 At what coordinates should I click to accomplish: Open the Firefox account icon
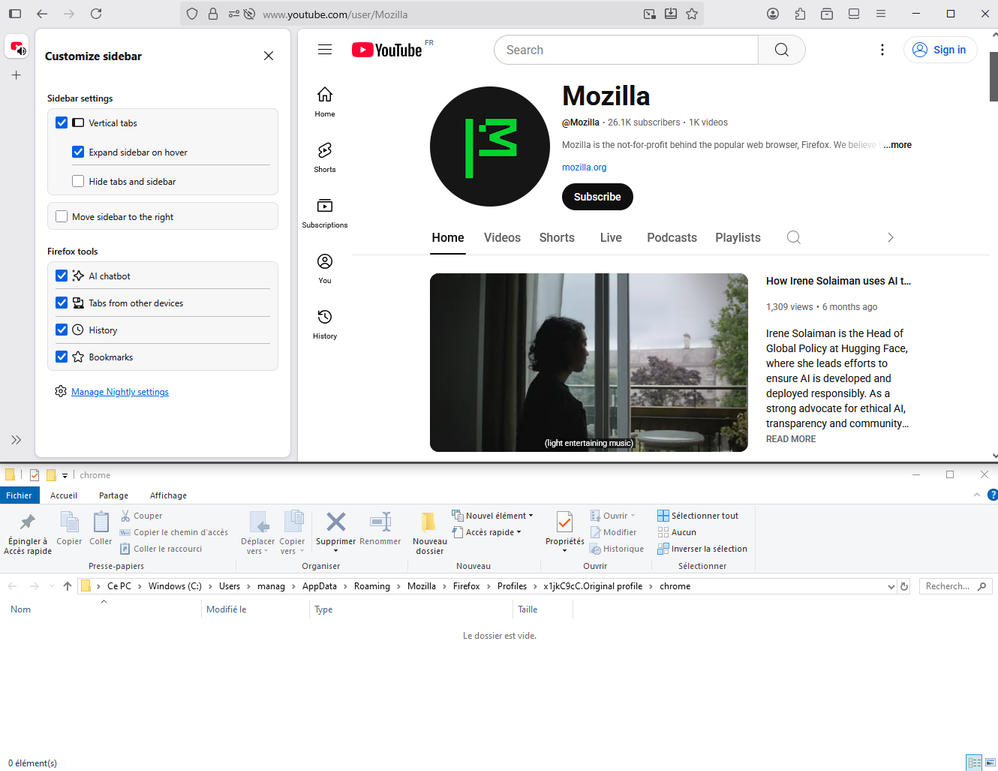click(x=773, y=13)
